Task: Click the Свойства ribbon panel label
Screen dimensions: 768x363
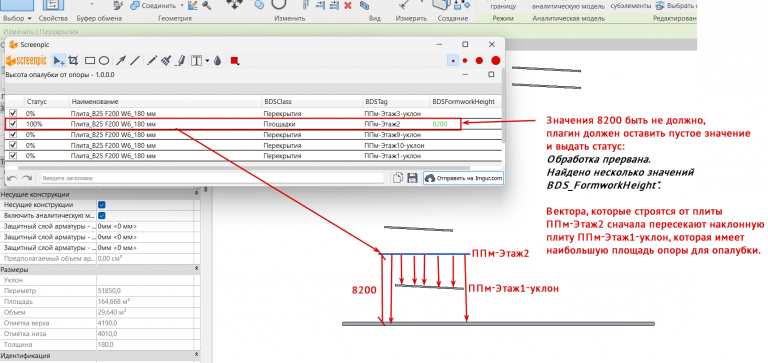Action: coord(52,18)
